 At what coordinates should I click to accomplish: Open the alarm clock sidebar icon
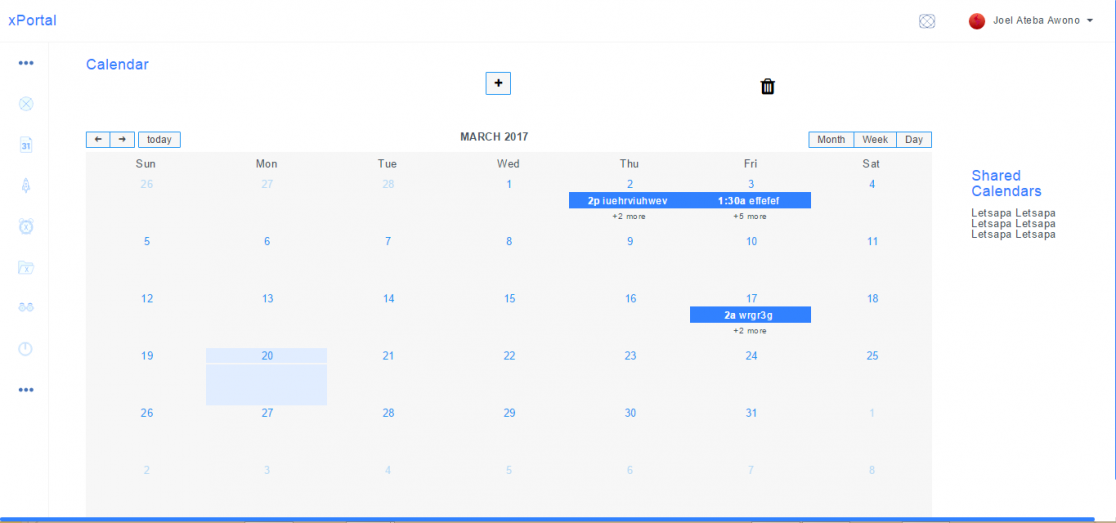click(26, 226)
